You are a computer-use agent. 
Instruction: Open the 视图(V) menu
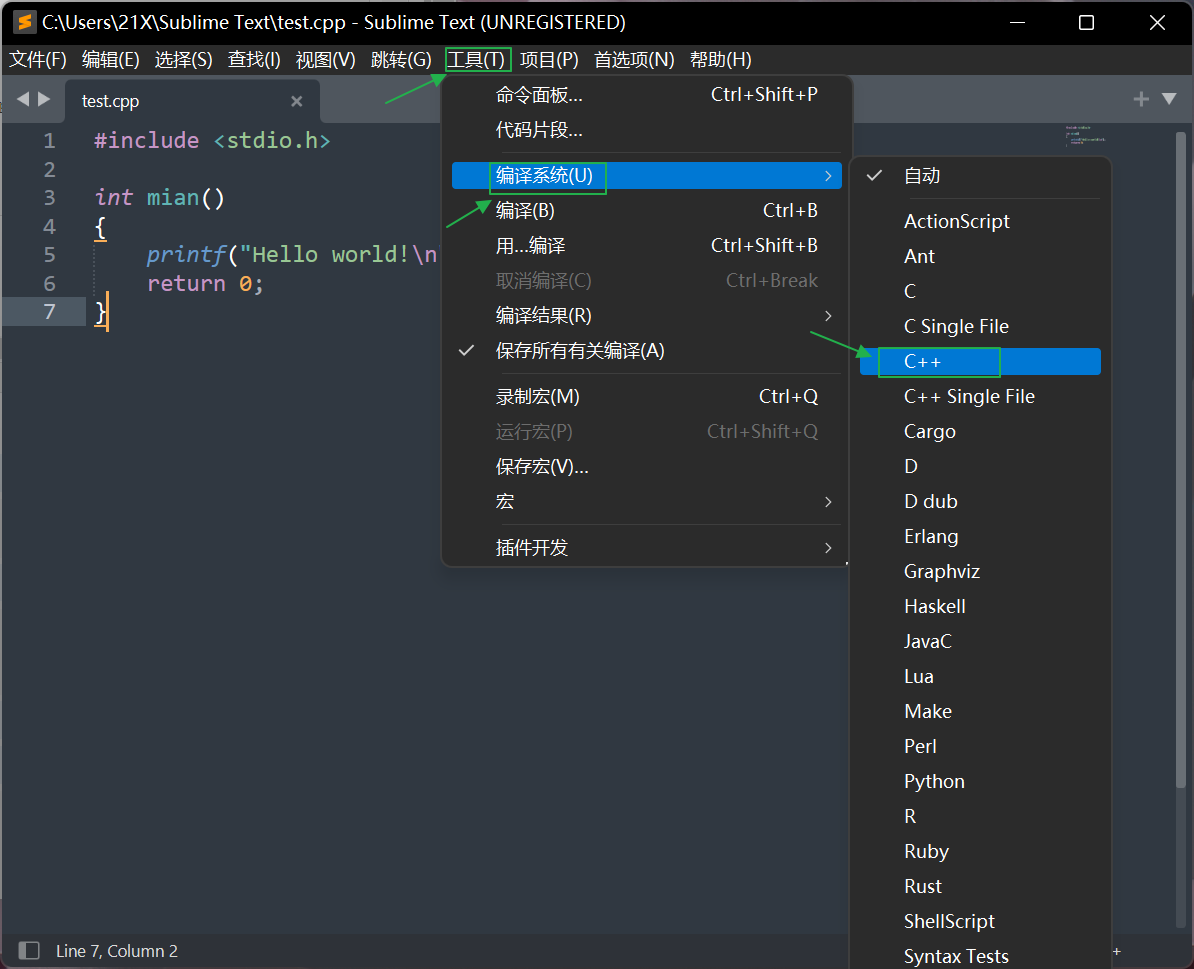(325, 59)
